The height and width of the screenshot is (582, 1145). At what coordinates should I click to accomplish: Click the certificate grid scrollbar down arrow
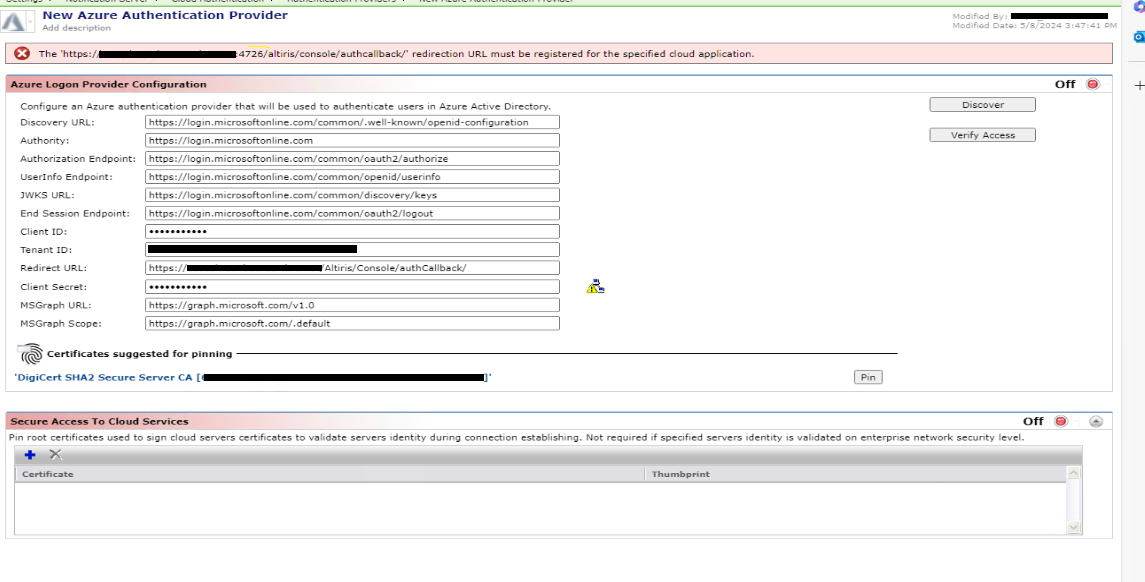click(1073, 527)
